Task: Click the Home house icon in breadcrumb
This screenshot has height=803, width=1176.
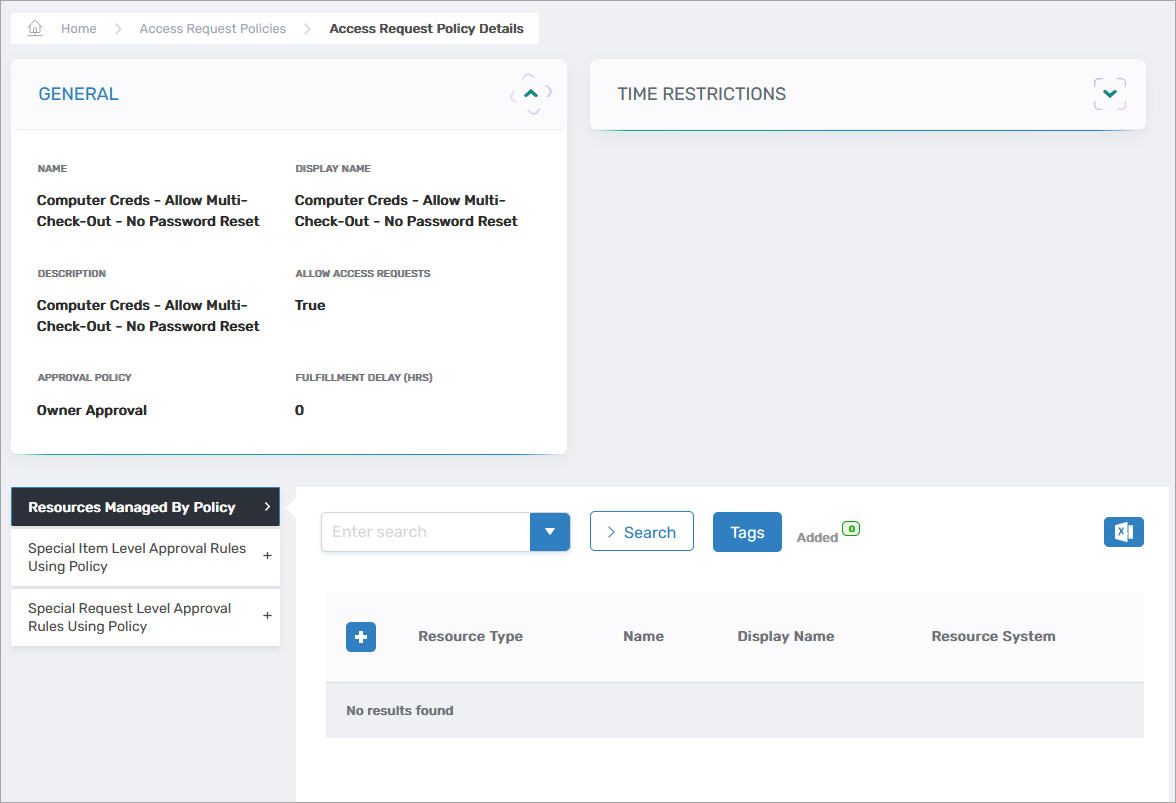Action: tap(35, 29)
